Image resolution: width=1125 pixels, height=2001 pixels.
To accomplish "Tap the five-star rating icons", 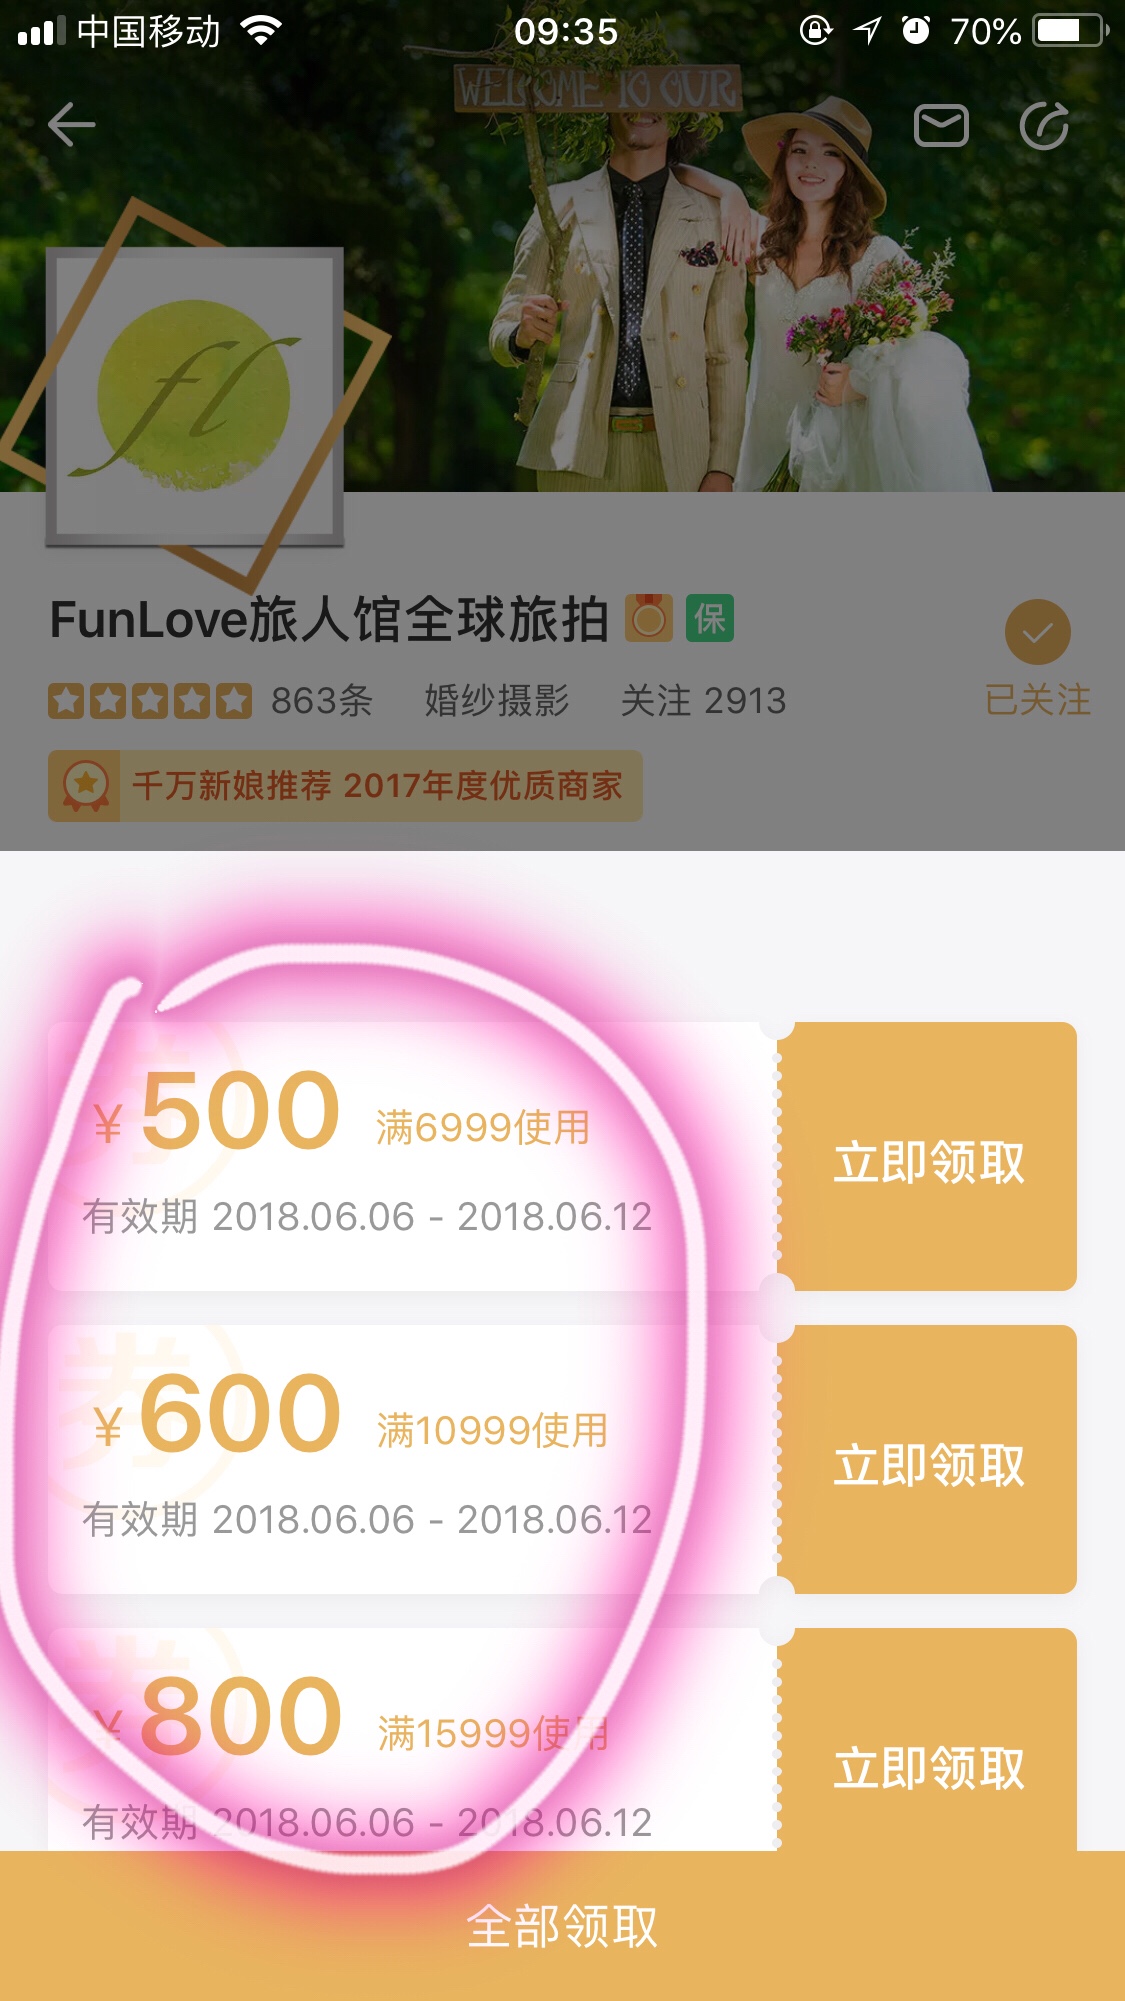I will [x=150, y=701].
